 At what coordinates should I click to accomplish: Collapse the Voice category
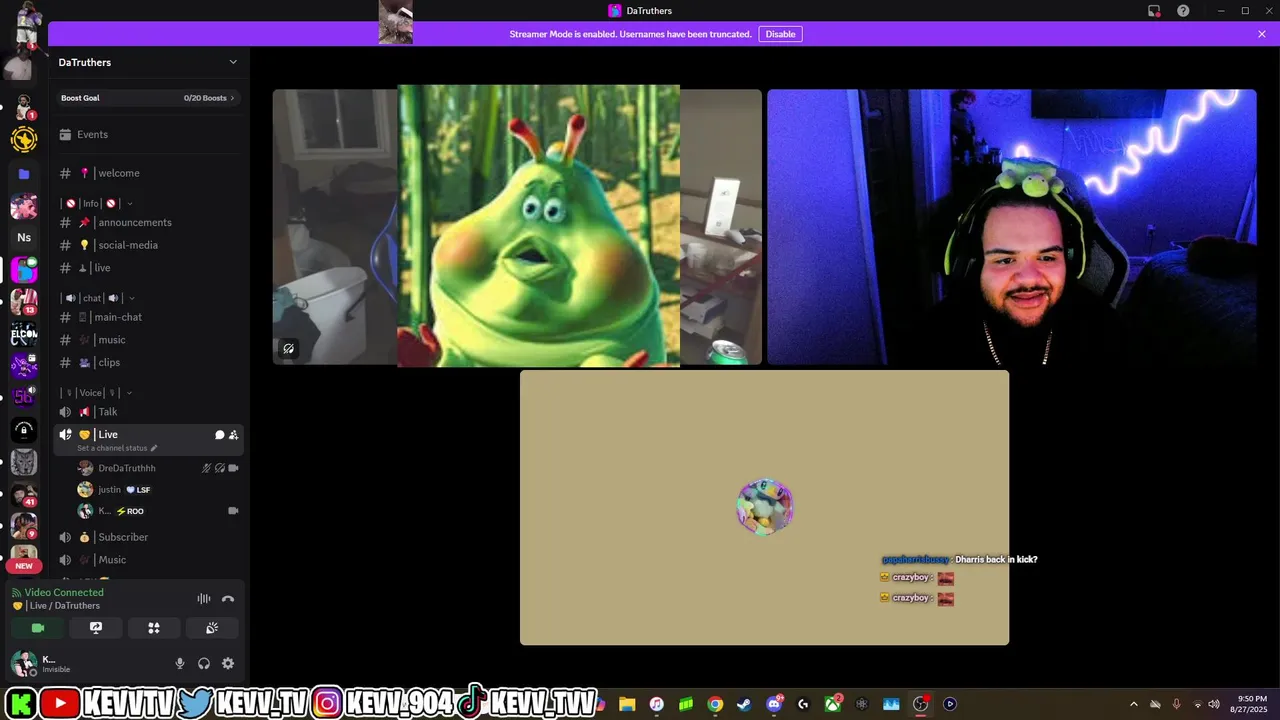tap(97, 393)
